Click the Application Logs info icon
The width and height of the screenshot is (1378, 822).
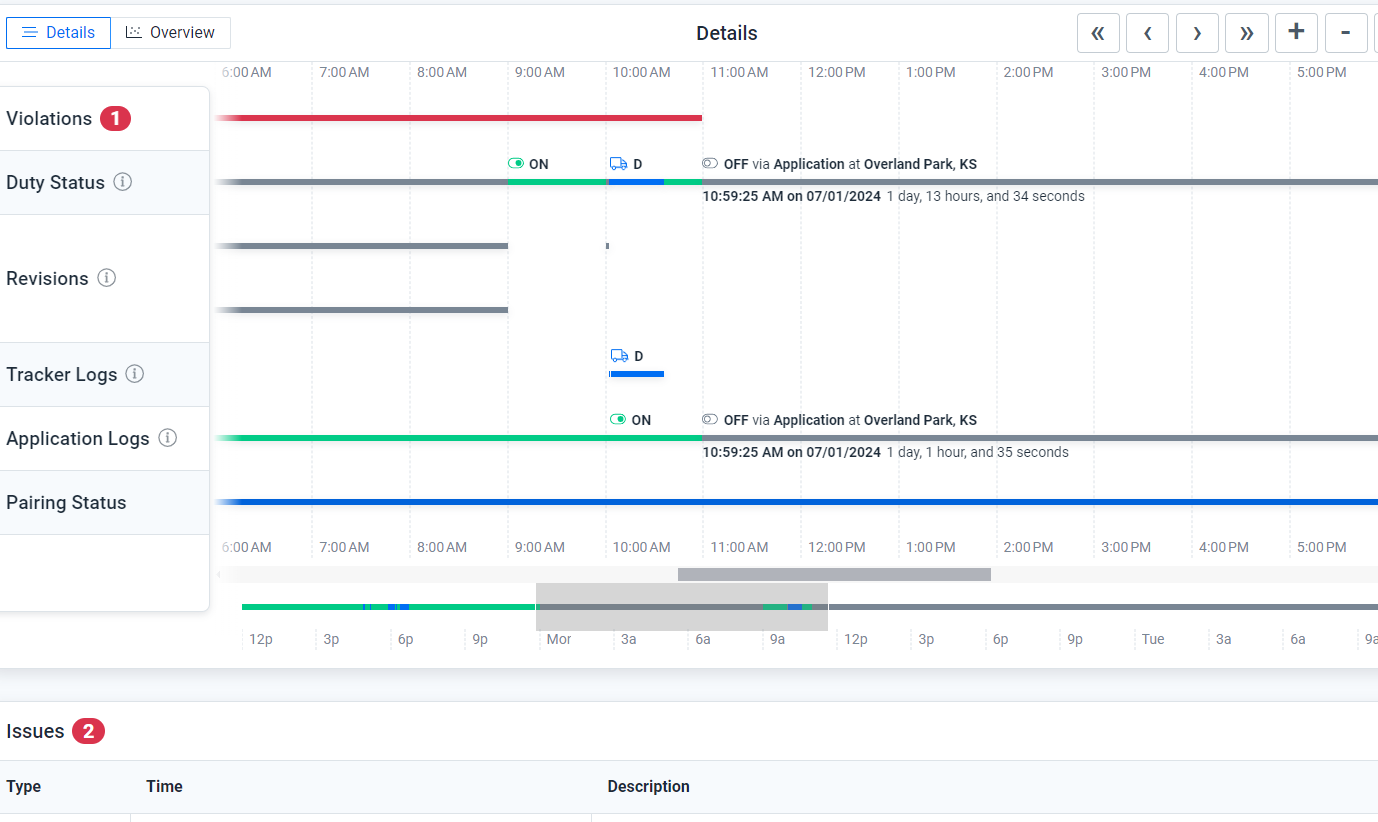tap(168, 438)
